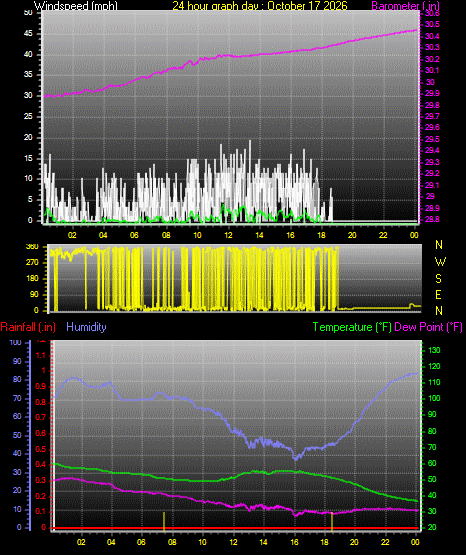The width and height of the screenshot is (466, 555).
Task: Click barometer axis value 29.9
Action: pos(432,93)
